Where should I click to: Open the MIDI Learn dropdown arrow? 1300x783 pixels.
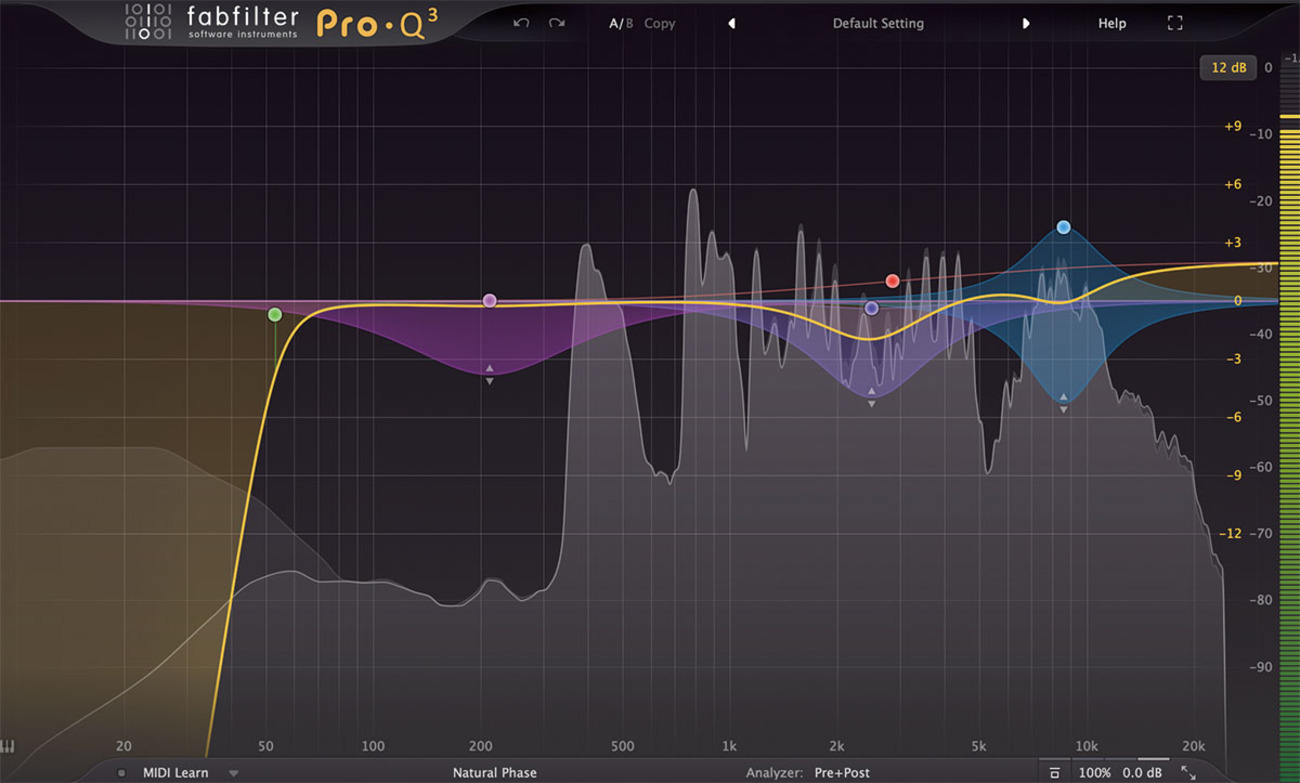(x=233, y=773)
